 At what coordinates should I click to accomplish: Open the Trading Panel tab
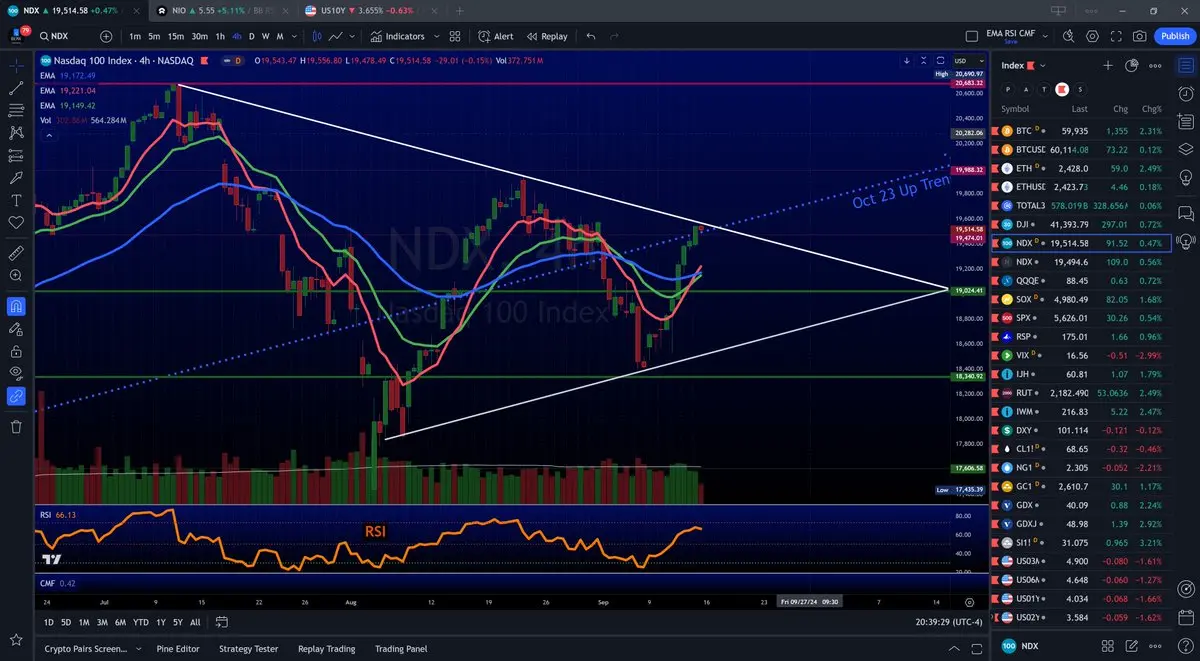(401, 649)
